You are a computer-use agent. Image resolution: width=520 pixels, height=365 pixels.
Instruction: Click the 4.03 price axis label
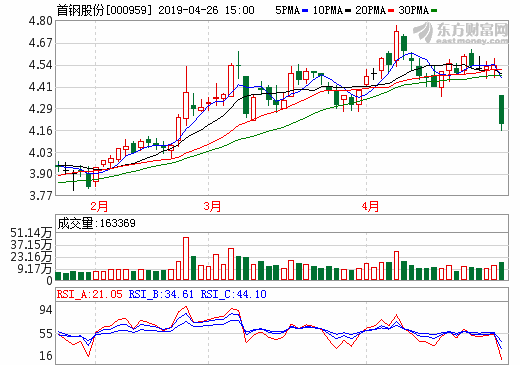click(x=40, y=153)
